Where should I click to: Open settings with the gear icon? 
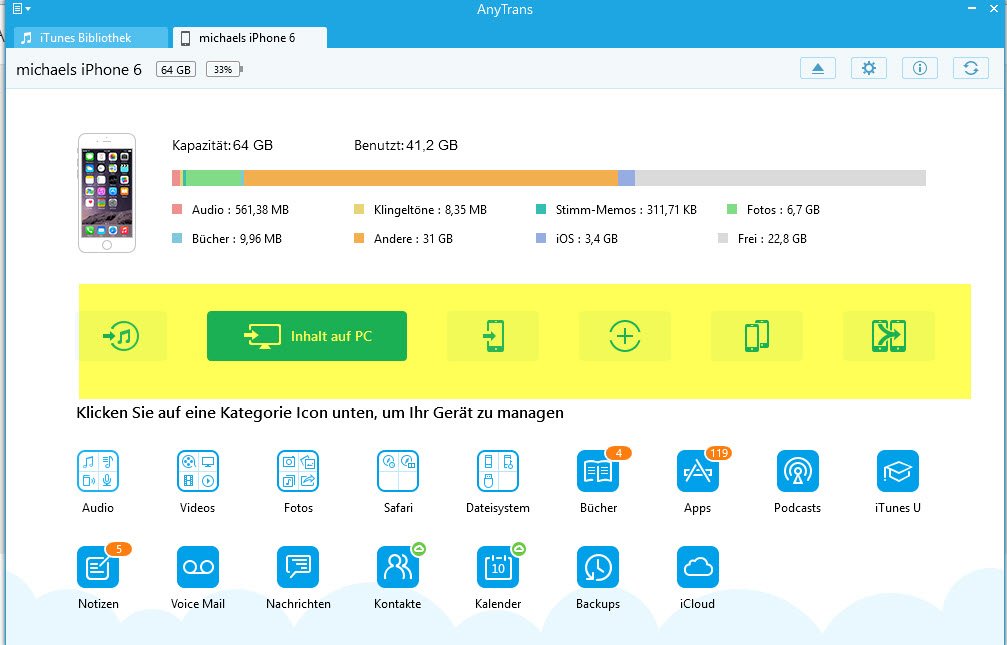[869, 68]
